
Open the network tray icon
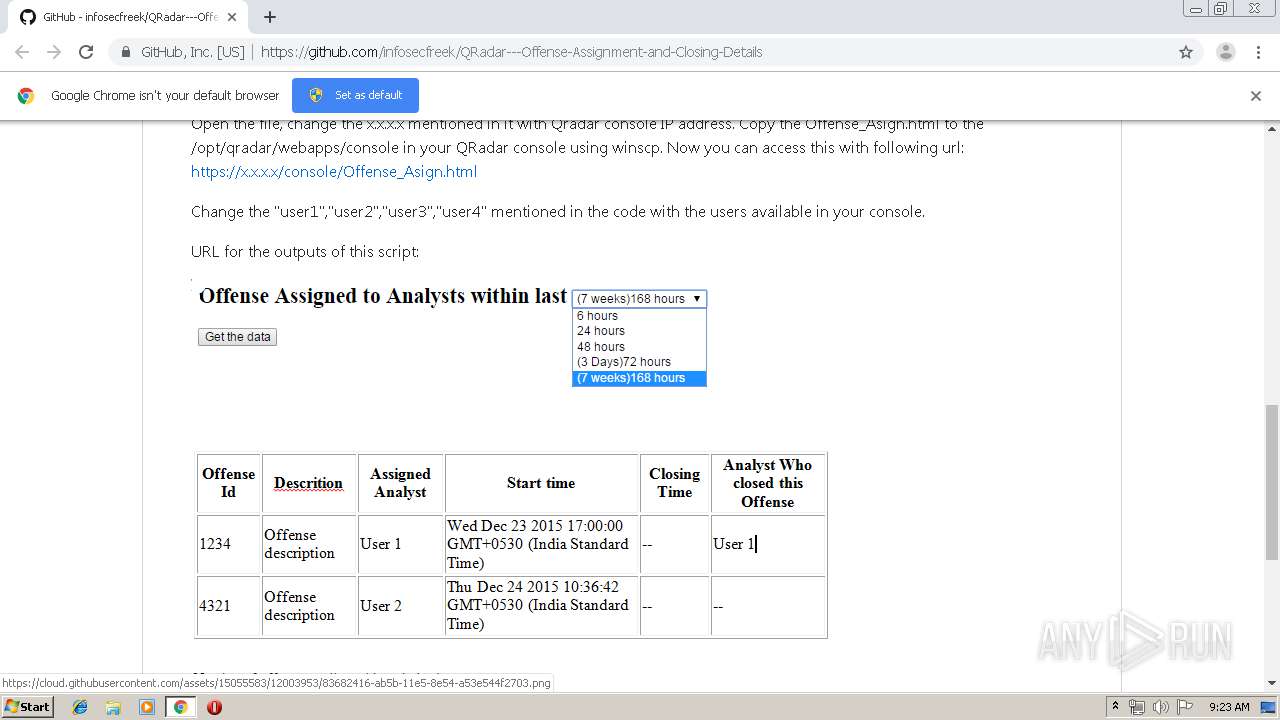pyautogui.click(x=1137, y=707)
